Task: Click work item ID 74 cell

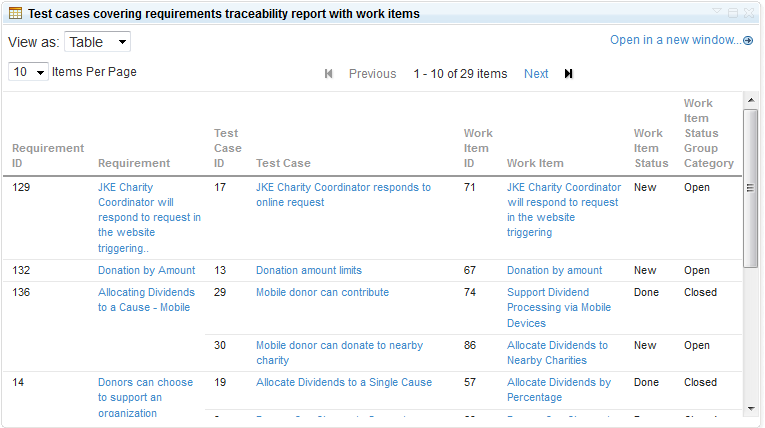Action: (470, 292)
